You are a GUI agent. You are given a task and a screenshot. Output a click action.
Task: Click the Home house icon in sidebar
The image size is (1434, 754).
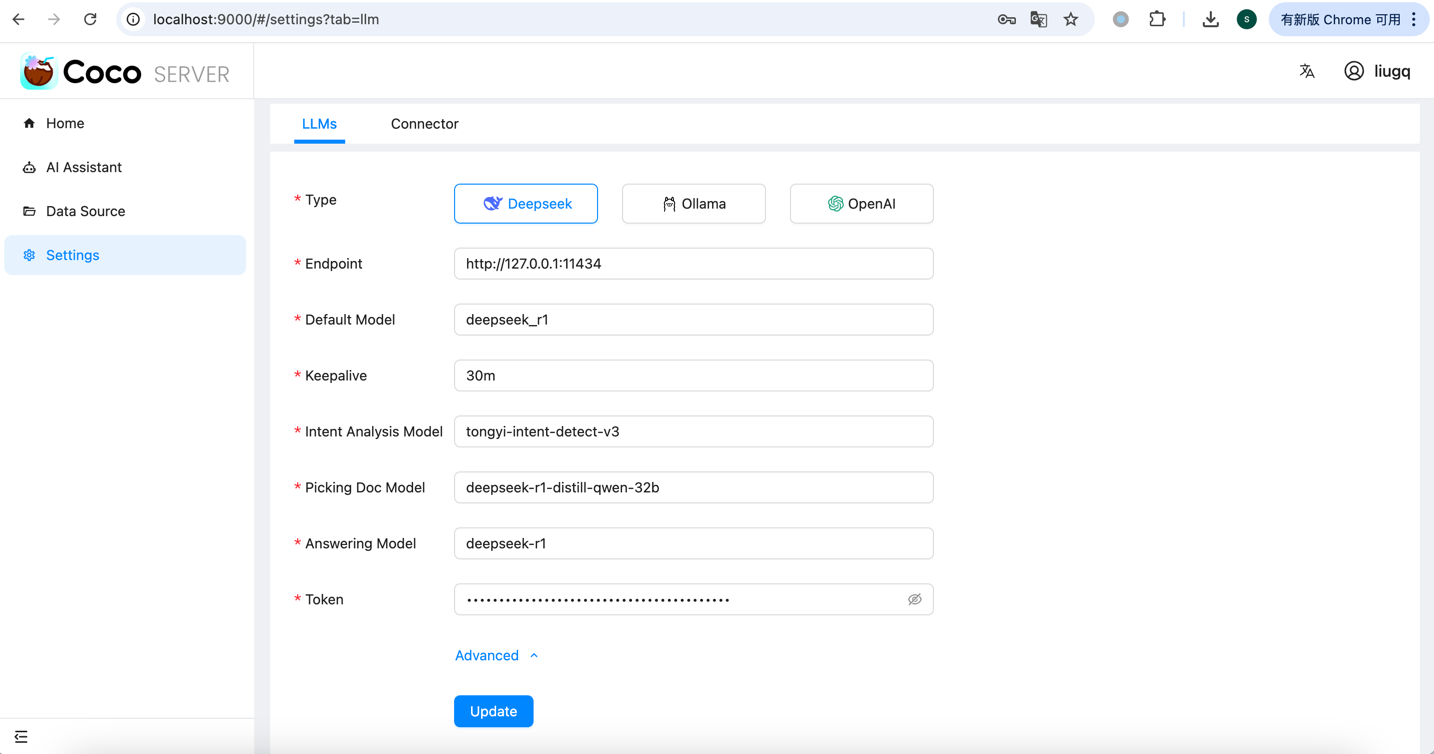(29, 123)
